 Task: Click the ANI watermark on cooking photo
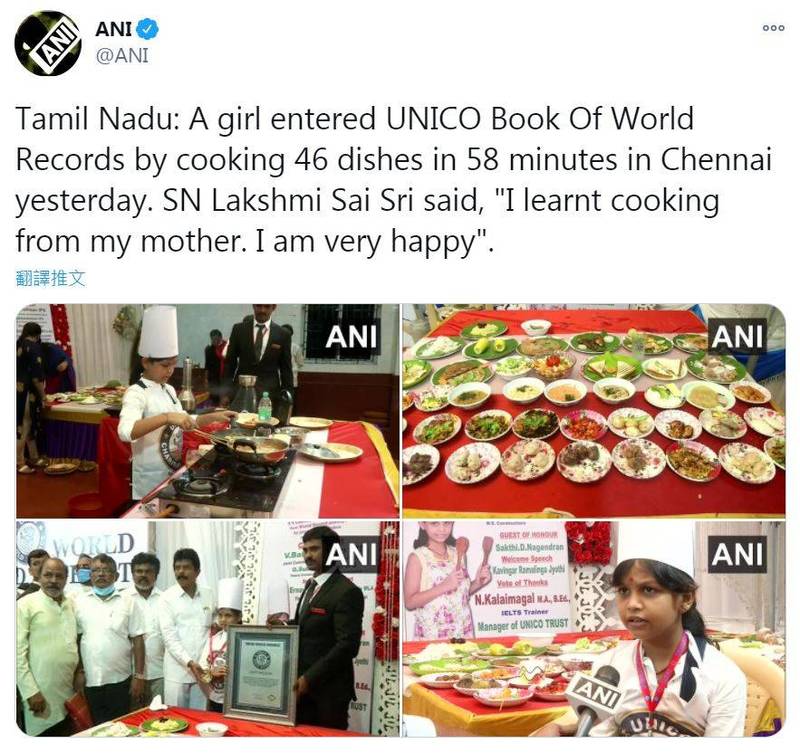(x=352, y=337)
